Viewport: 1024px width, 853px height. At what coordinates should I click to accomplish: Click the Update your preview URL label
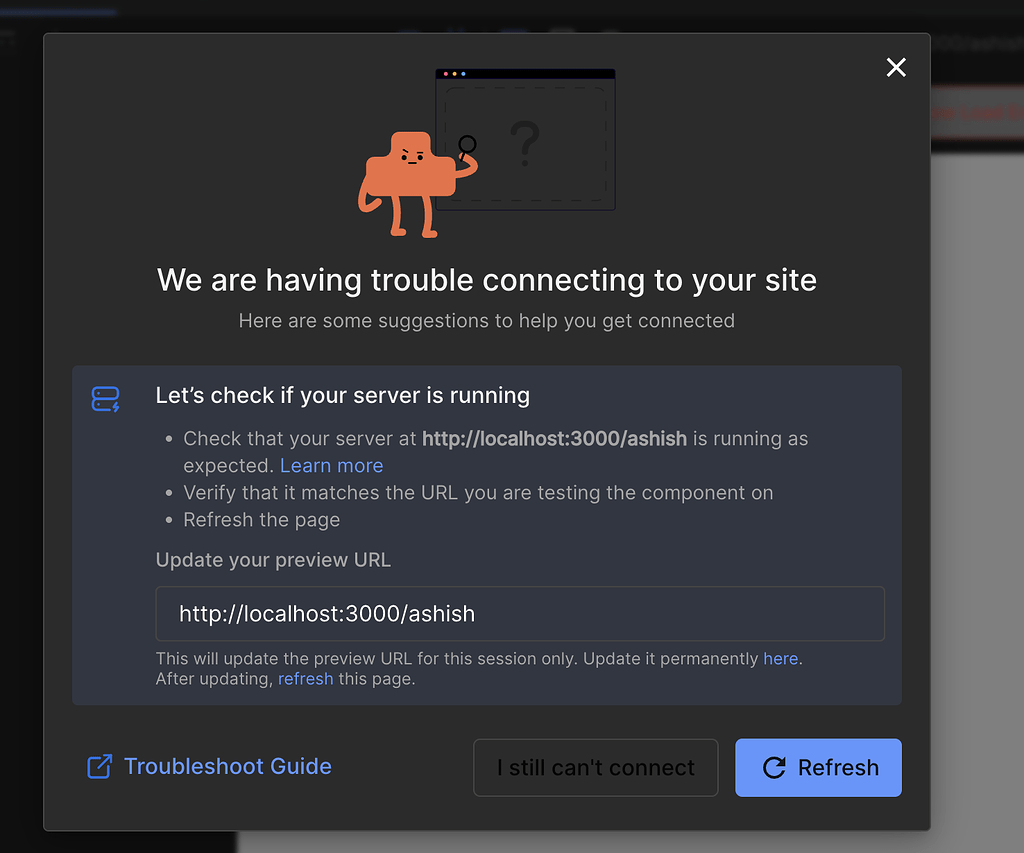pos(273,560)
